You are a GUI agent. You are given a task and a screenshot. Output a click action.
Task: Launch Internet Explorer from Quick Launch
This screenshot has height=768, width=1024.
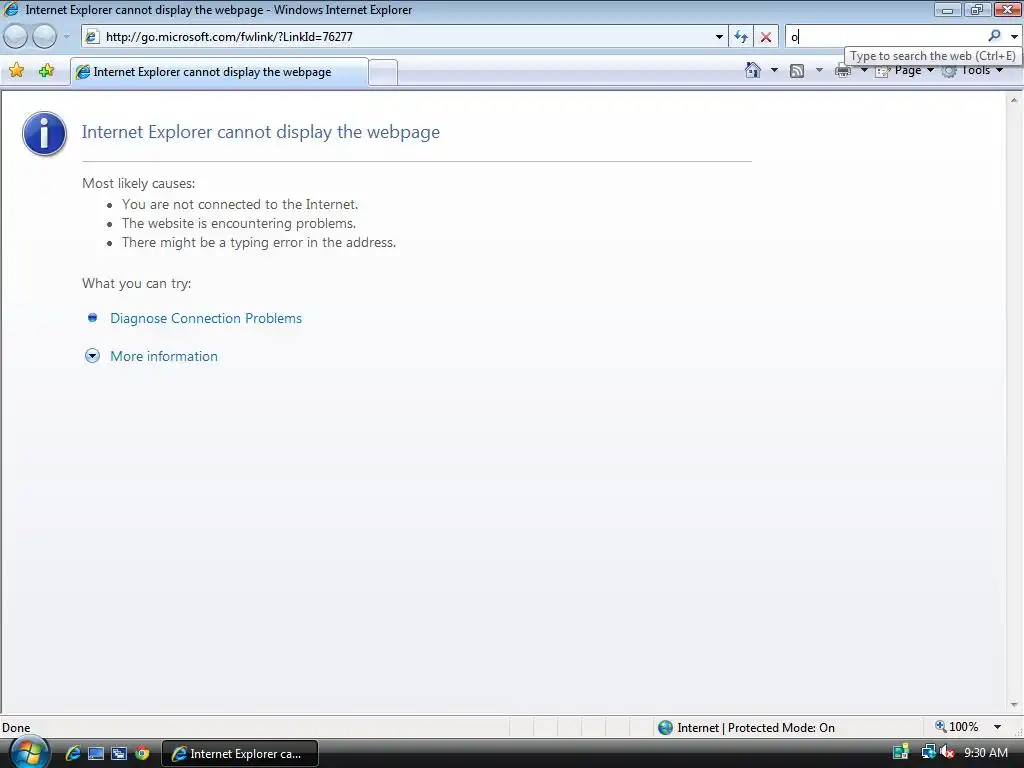[72, 753]
